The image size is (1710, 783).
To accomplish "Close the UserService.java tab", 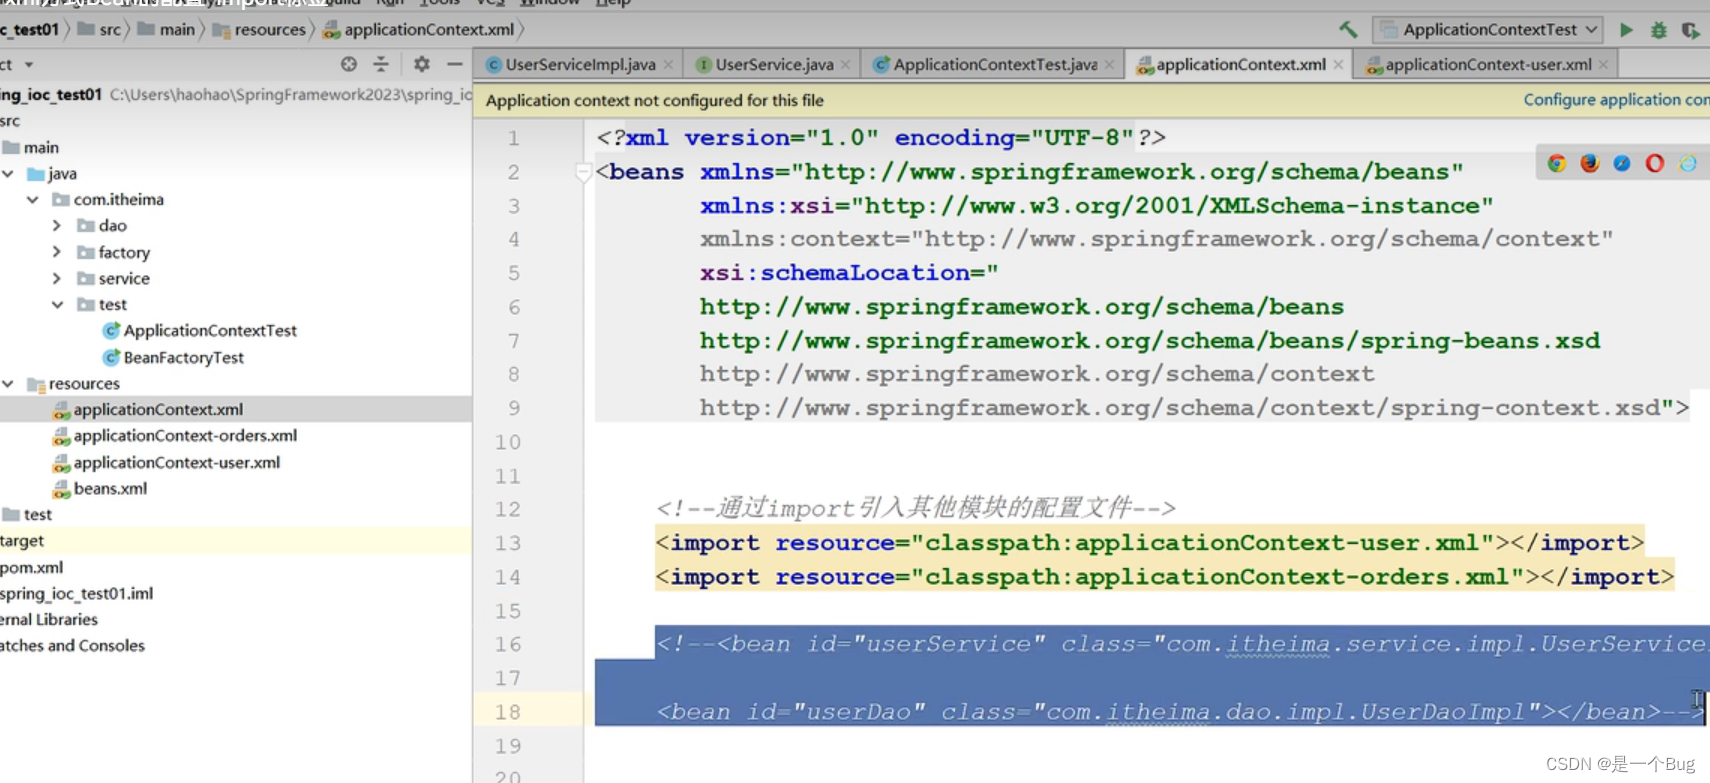I will (x=846, y=65).
